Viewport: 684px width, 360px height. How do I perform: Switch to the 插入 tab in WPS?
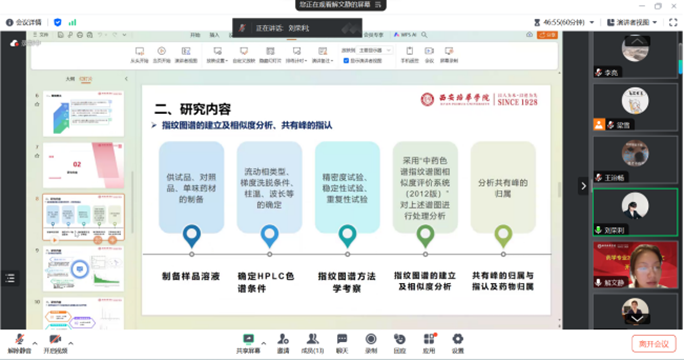click(214, 35)
